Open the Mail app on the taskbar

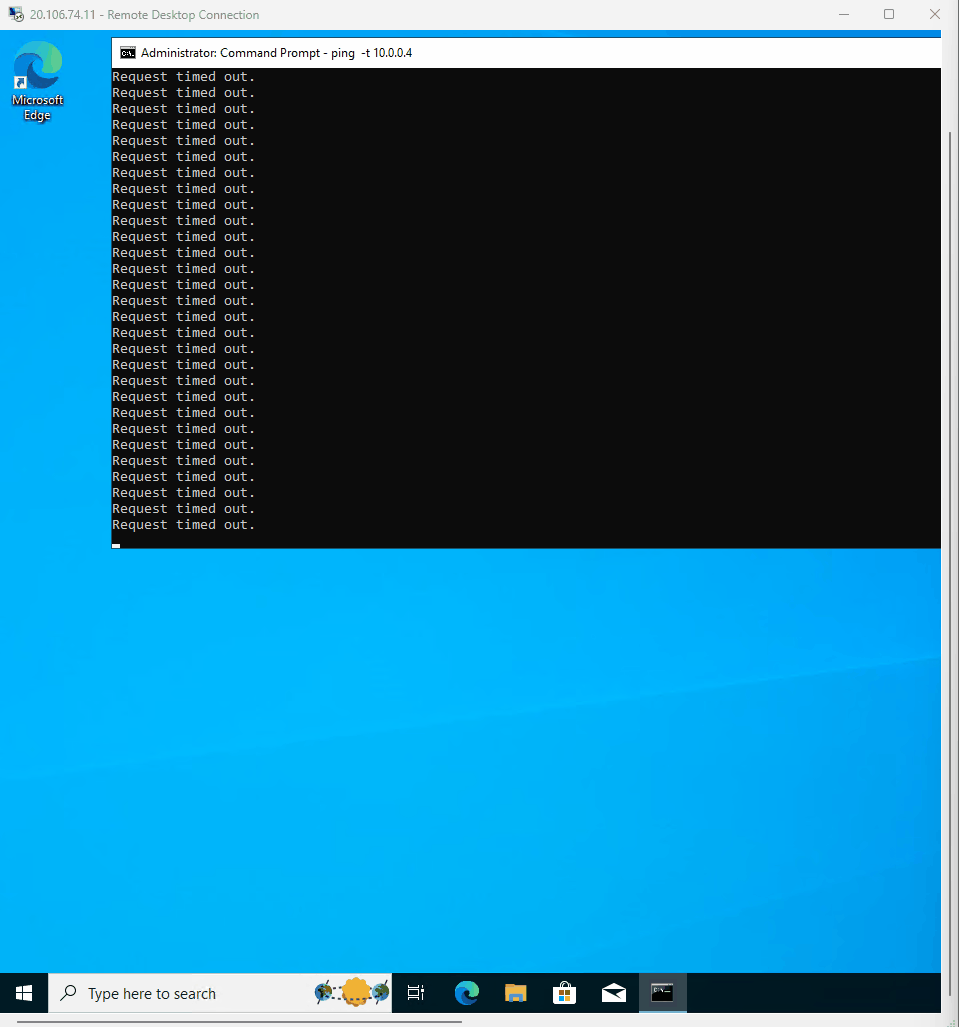pos(614,993)
